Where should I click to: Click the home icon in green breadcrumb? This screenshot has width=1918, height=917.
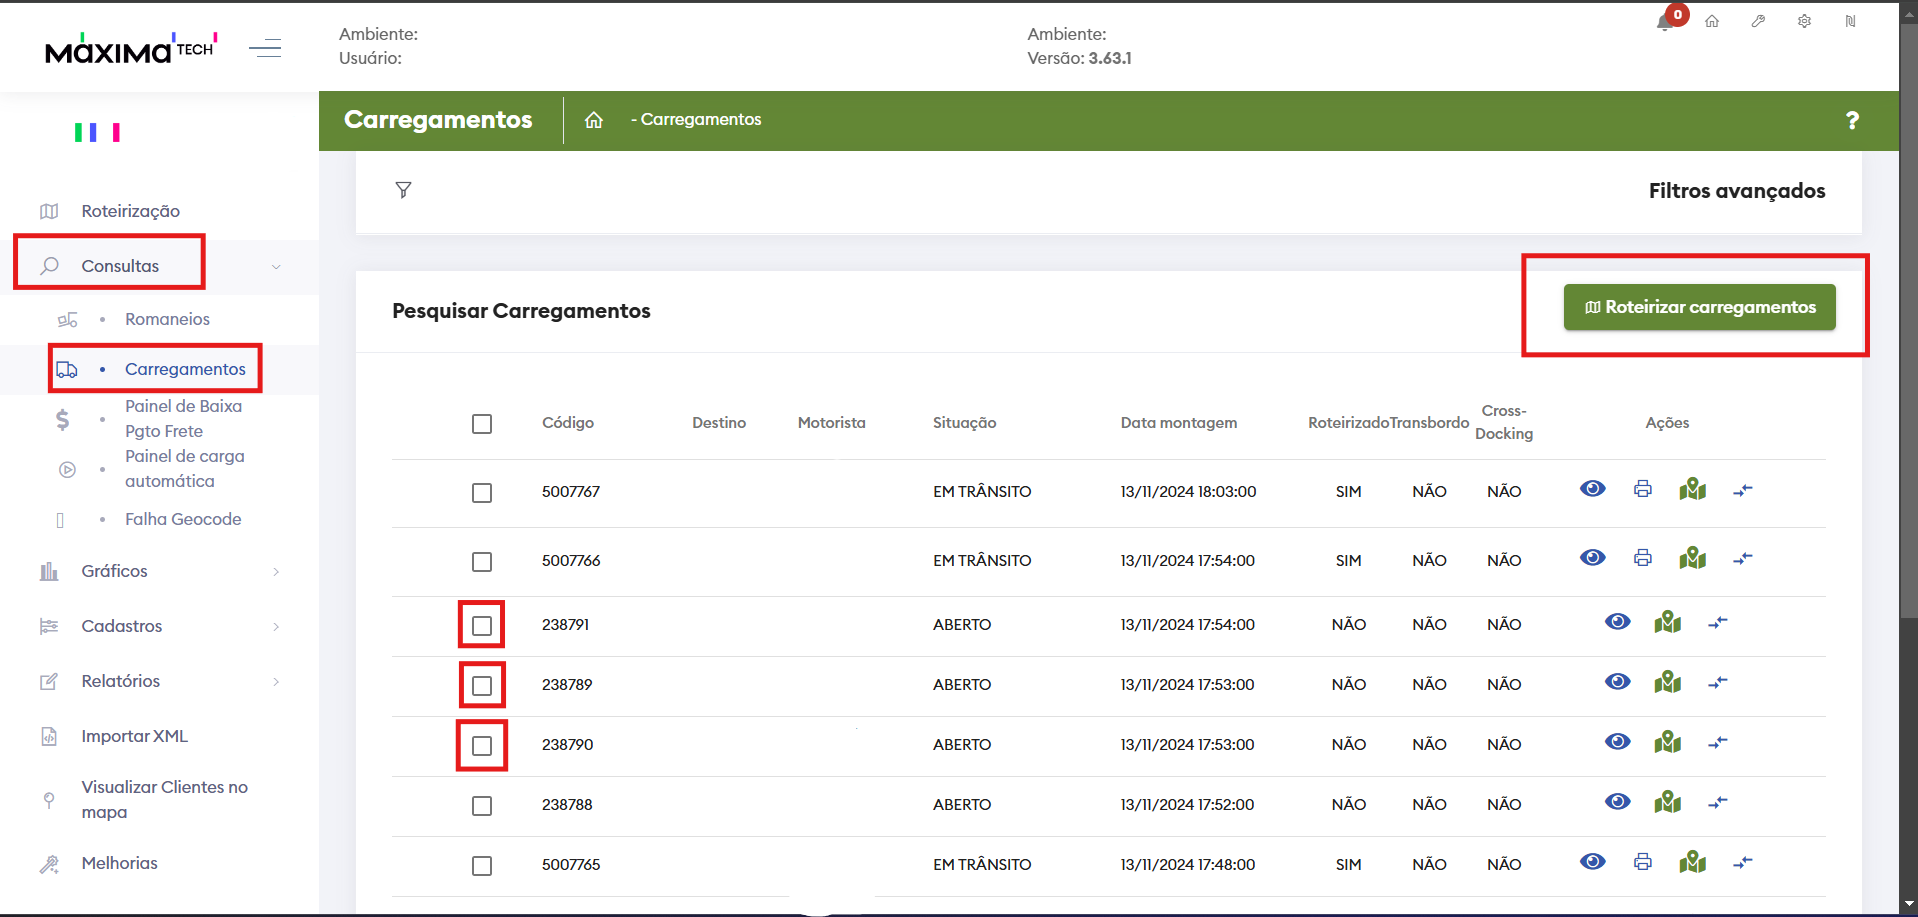pos(594,120)
